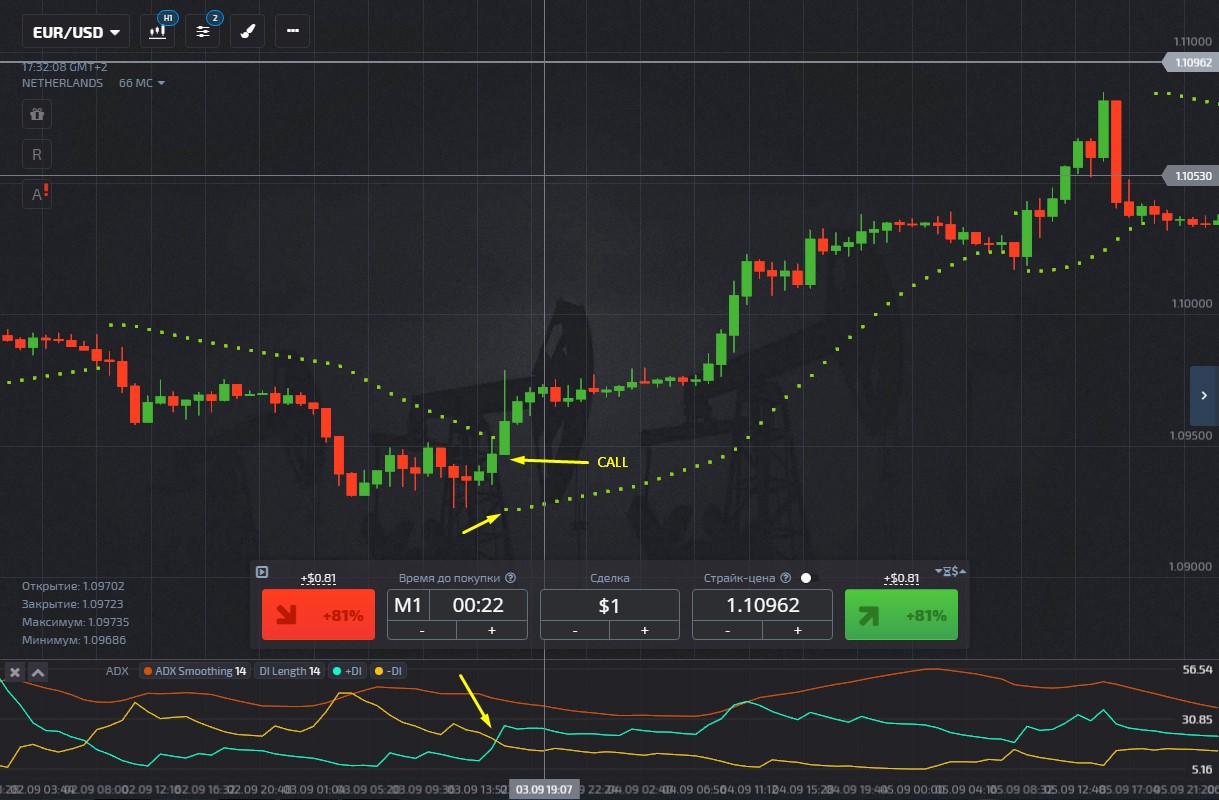The width and height of the screenshot is (1219, 800).
Task: Click the R sidebar icon
Action: coord(37,155)
